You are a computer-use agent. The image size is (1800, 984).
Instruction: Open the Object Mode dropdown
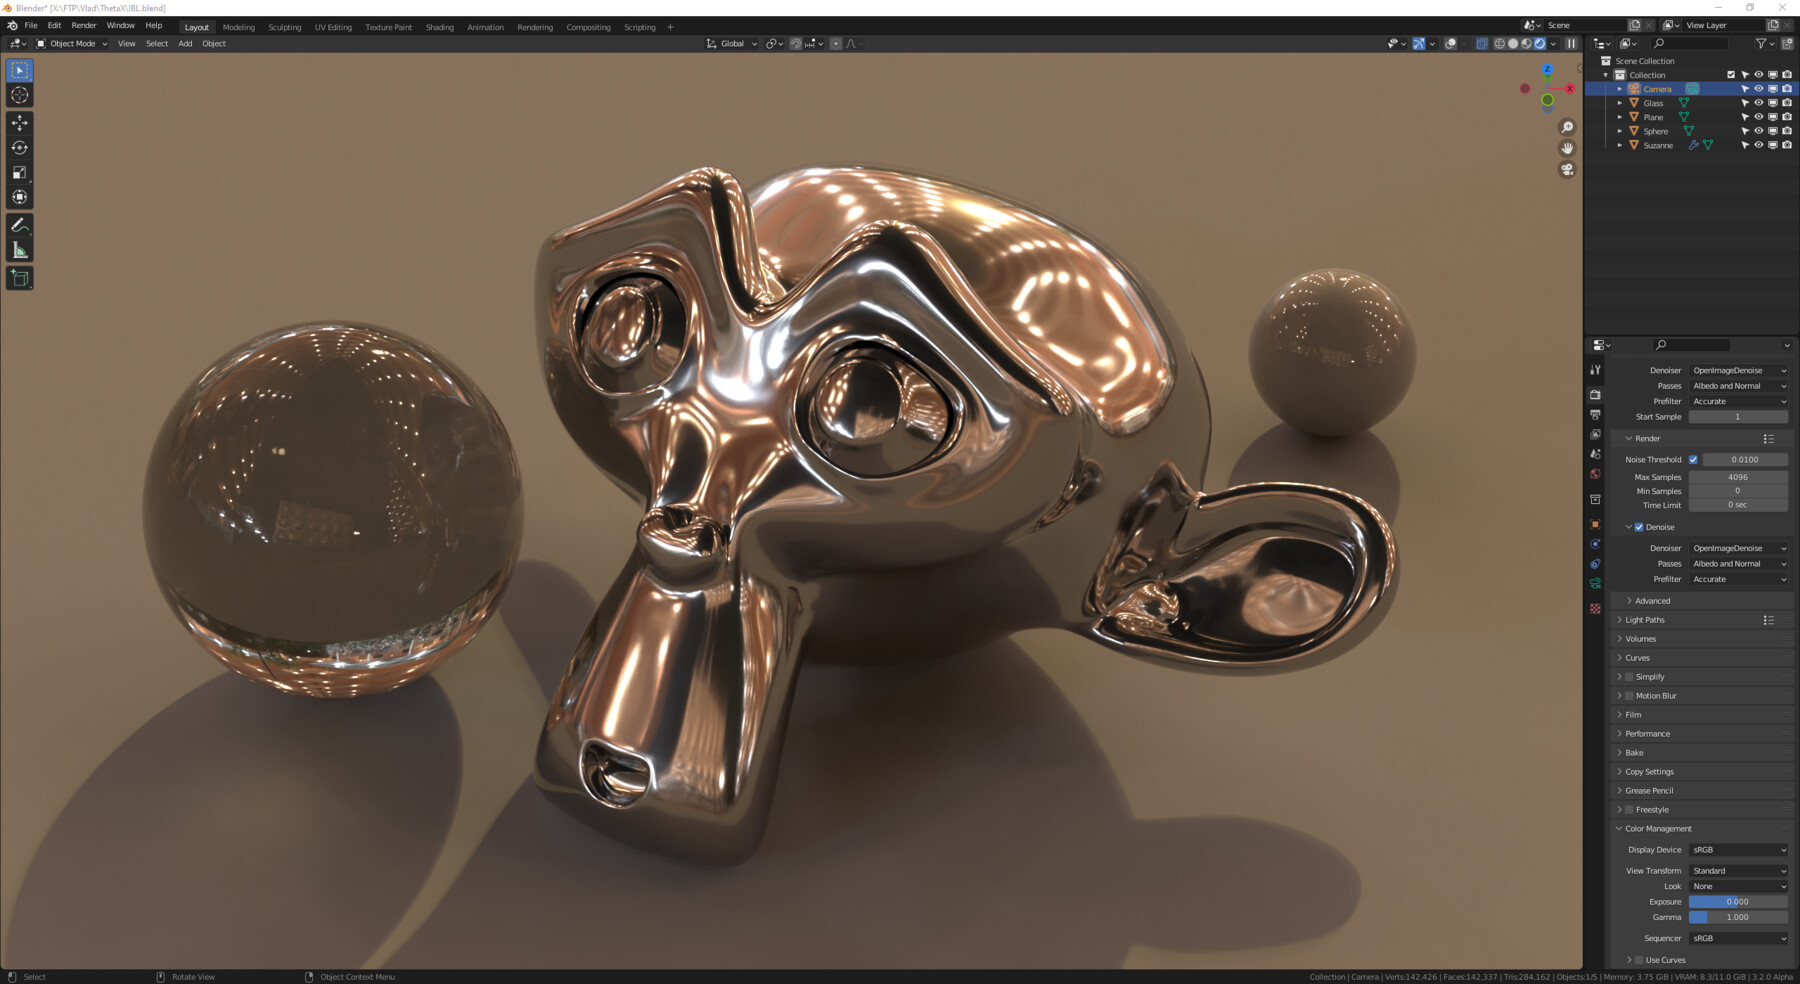(x=72, y=43)
